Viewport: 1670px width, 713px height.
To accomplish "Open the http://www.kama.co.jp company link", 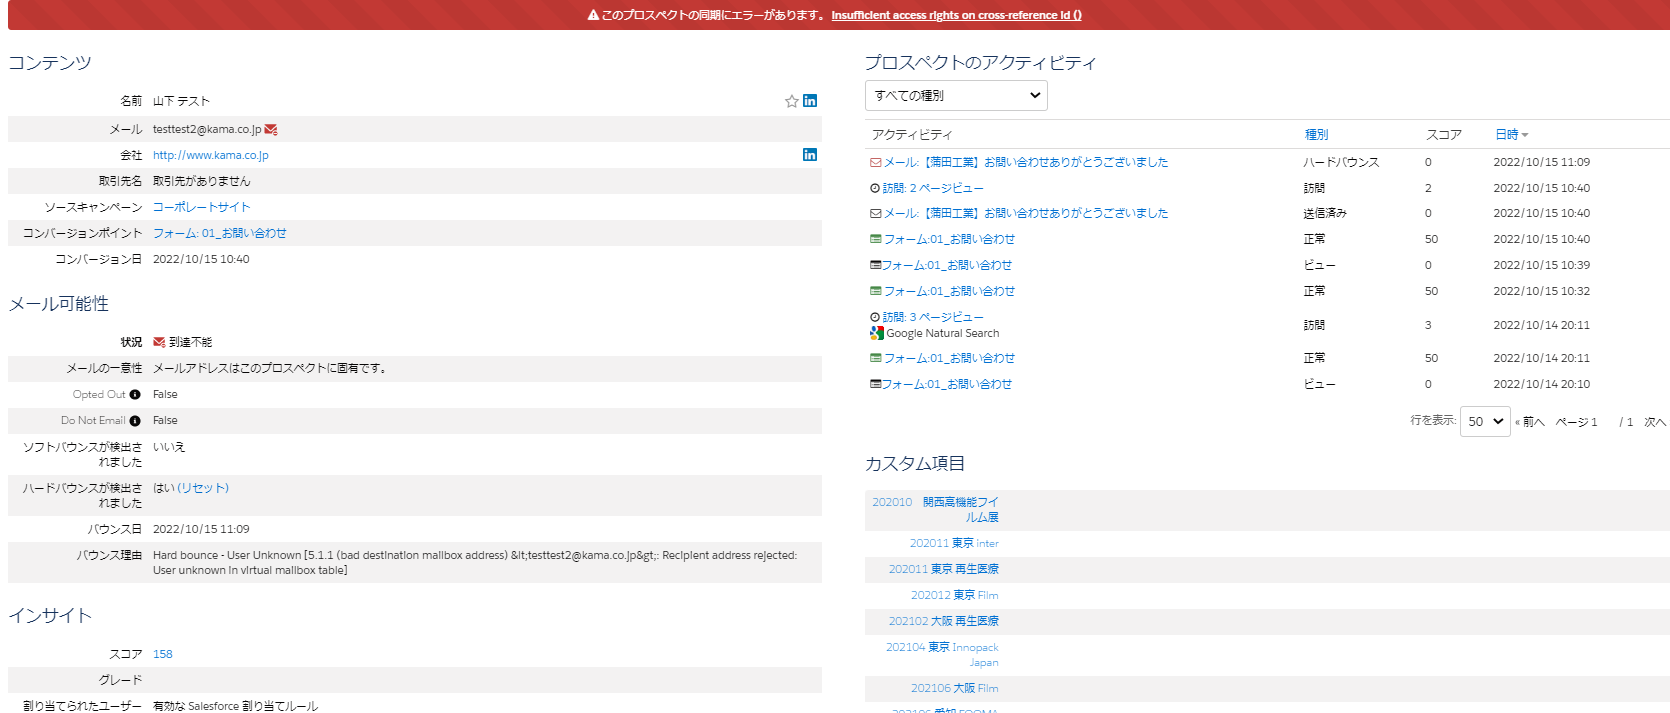I will tap(211, 155).
